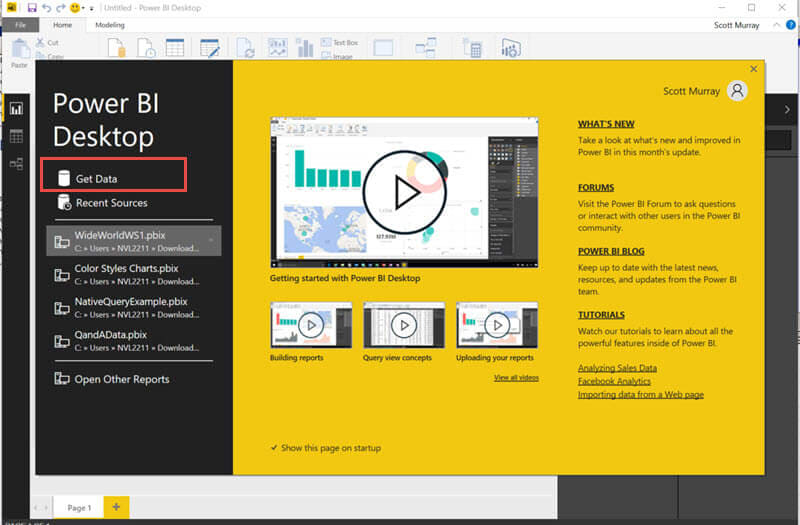800x525 pixels.
Task: Click the Redo arrow in the title bar
Action: click(61, 8)
